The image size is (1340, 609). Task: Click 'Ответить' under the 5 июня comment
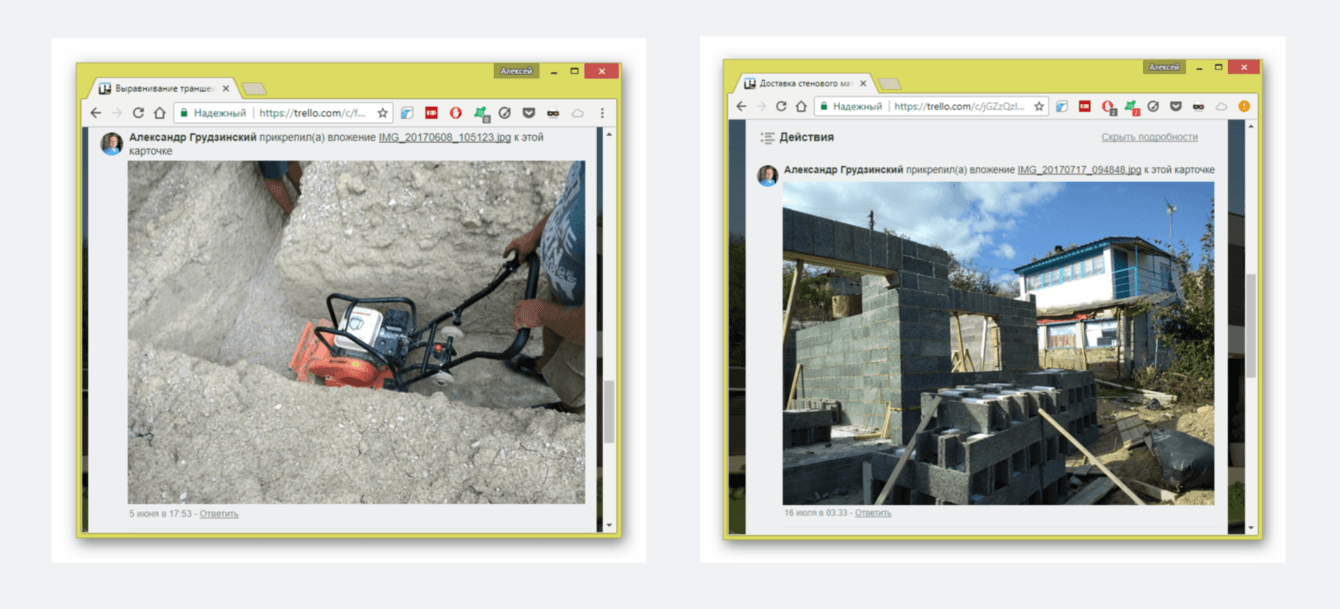point(219,514)
